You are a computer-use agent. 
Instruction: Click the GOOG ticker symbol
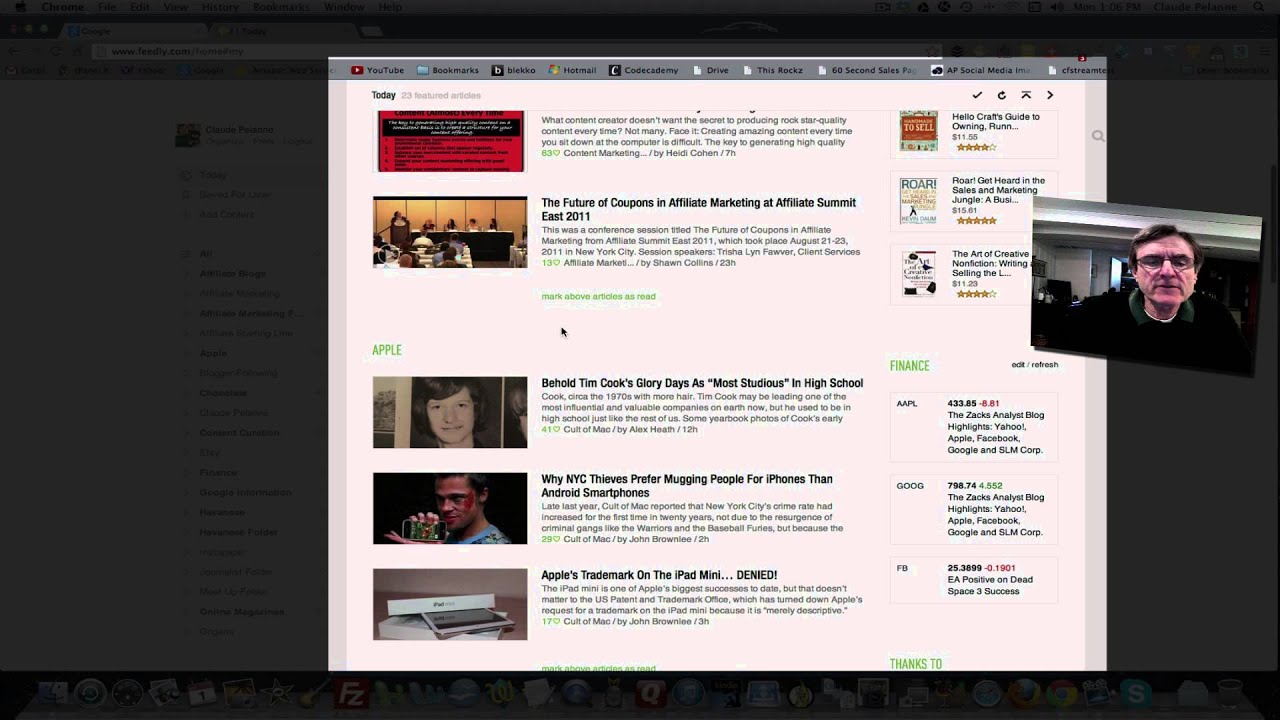[x=909, y=486]
